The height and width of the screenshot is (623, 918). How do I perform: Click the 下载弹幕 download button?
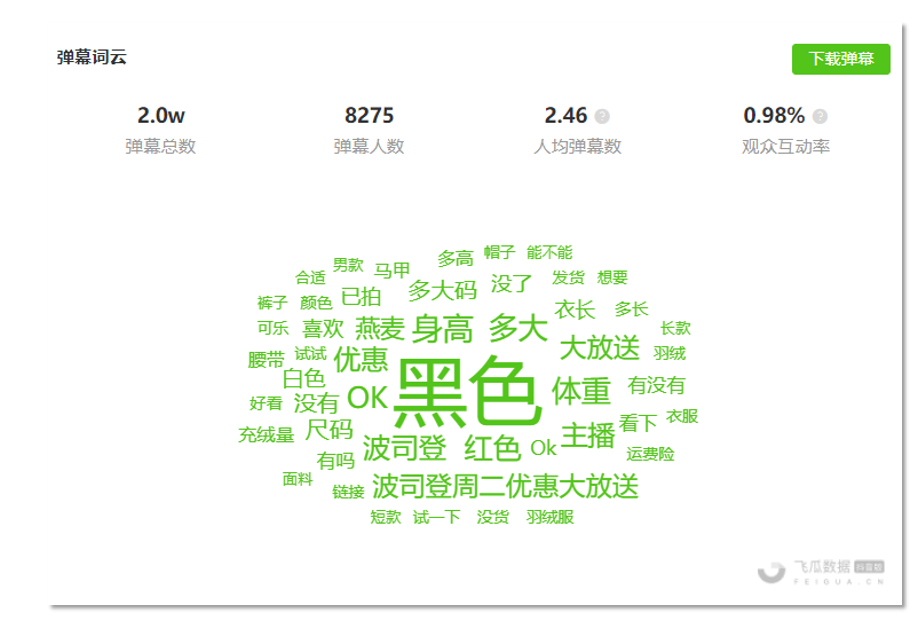[x=841, y=59]
